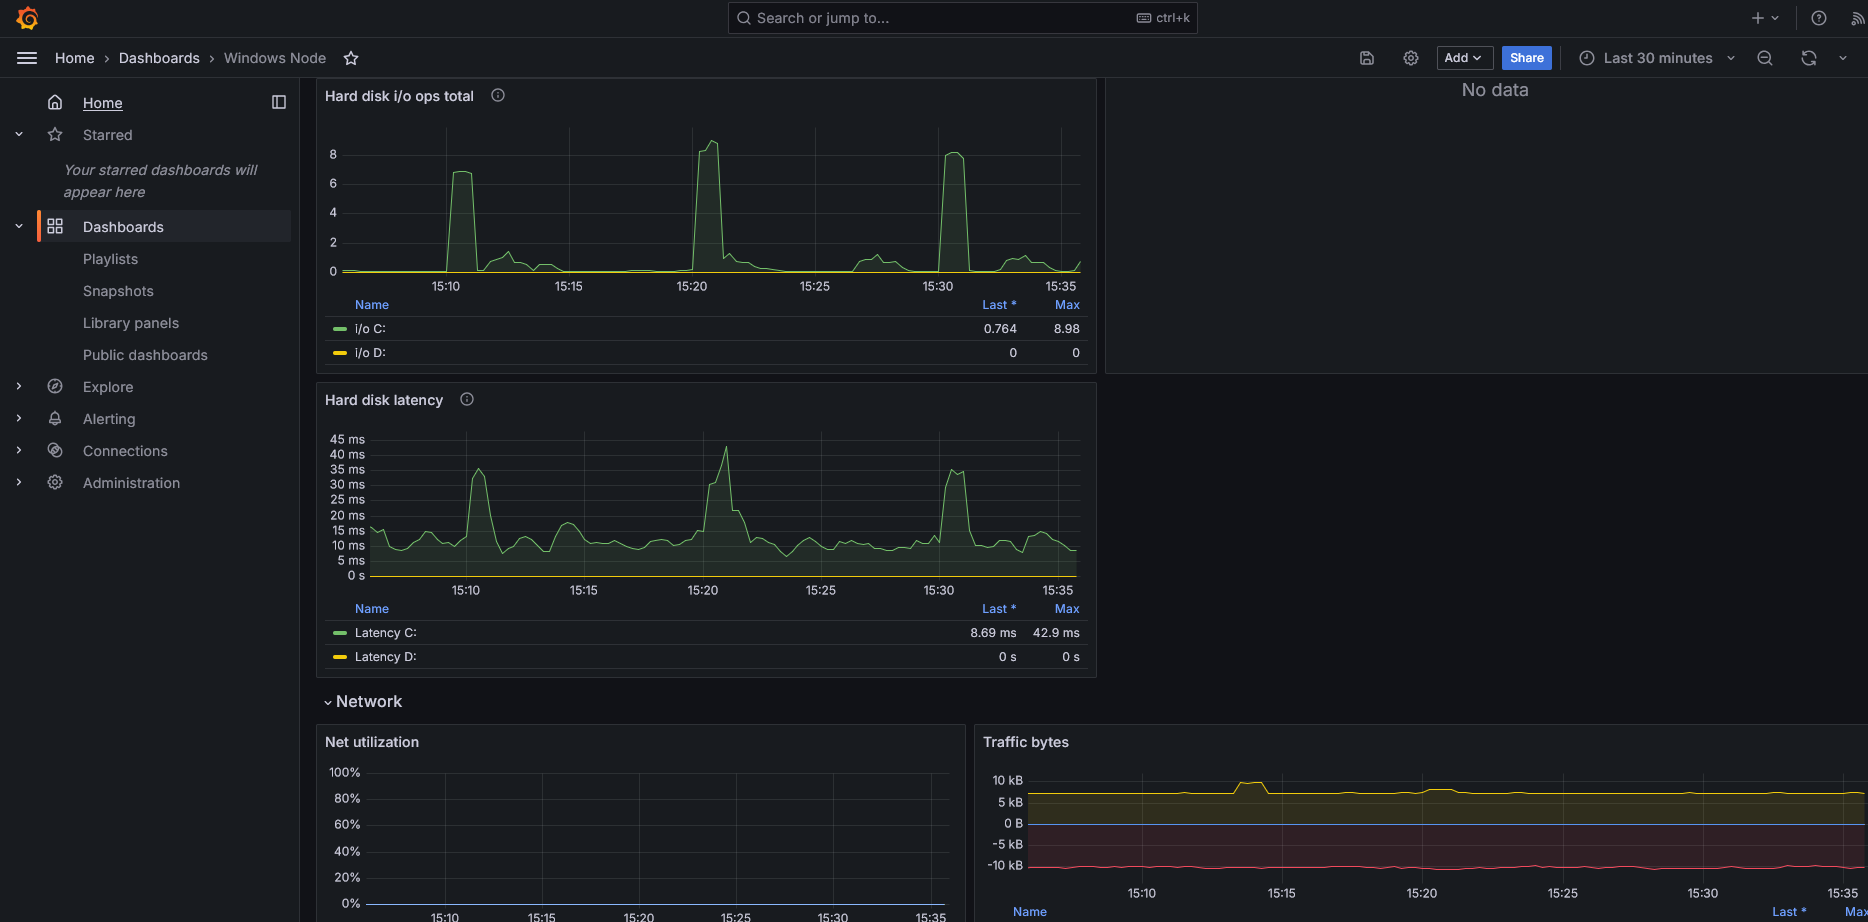Click the Share button
The height and width of the screenshot is (922, 1868).
point(1526,58)
